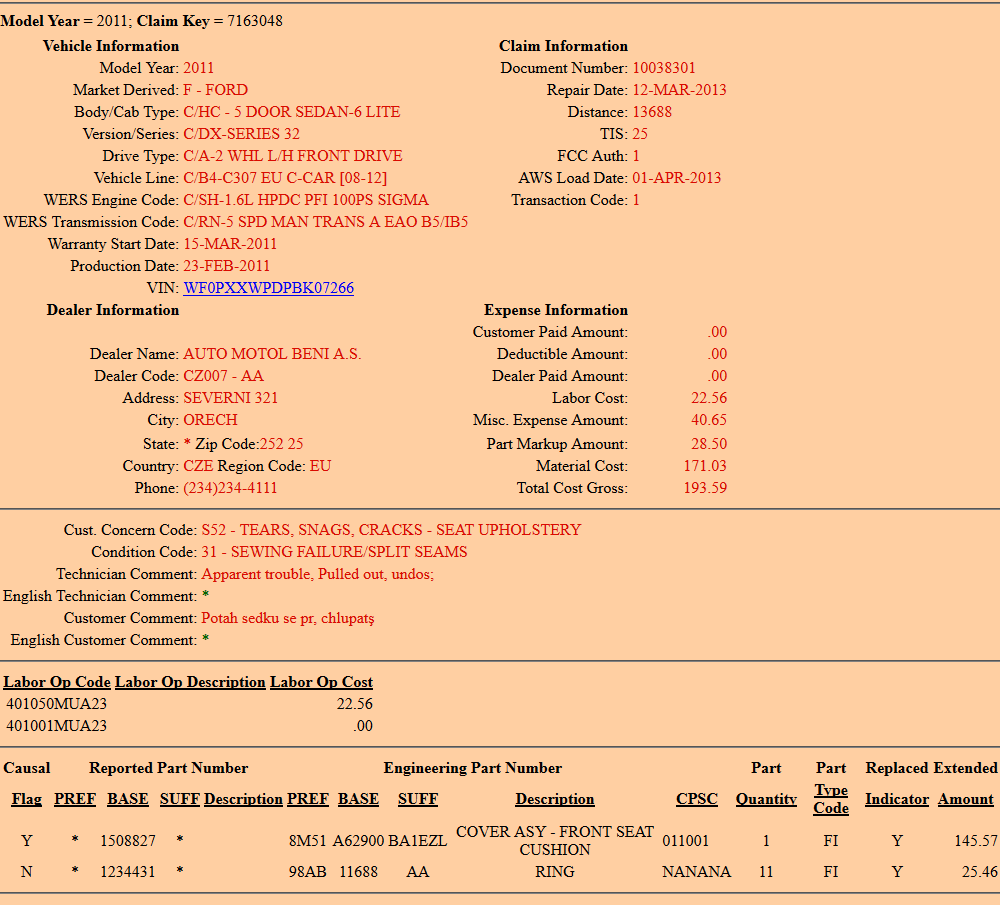
Task: Click the Part Type Code column header
Action: pos(831,799)
